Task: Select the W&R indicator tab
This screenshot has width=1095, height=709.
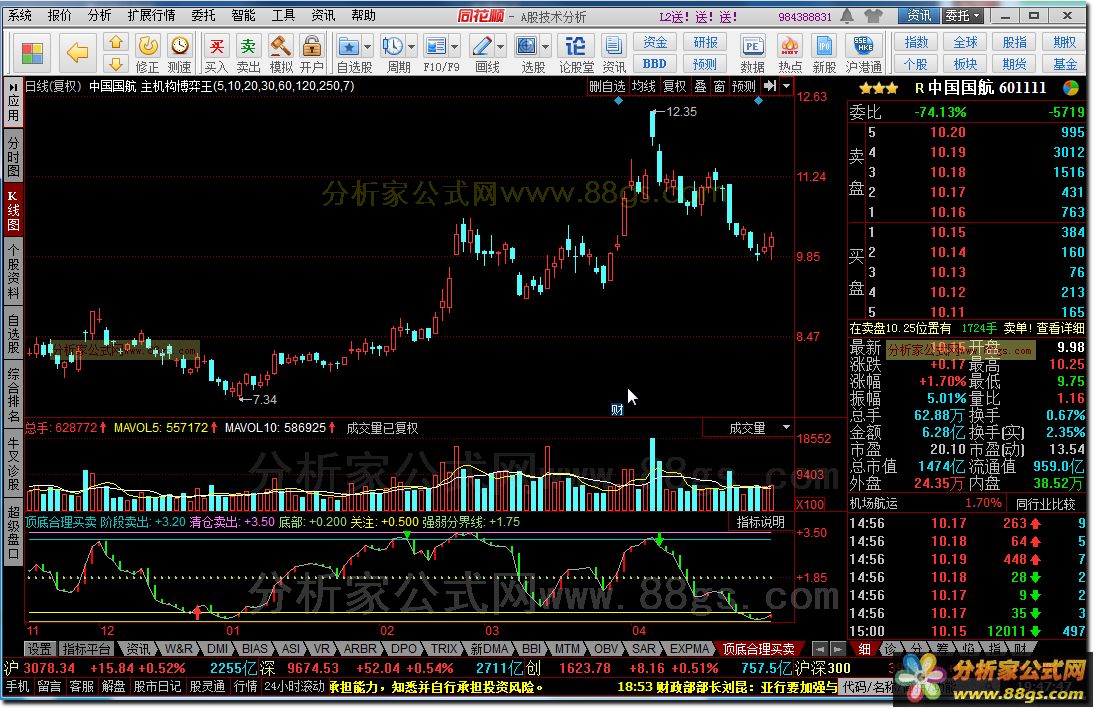Action: pos(179,648)
